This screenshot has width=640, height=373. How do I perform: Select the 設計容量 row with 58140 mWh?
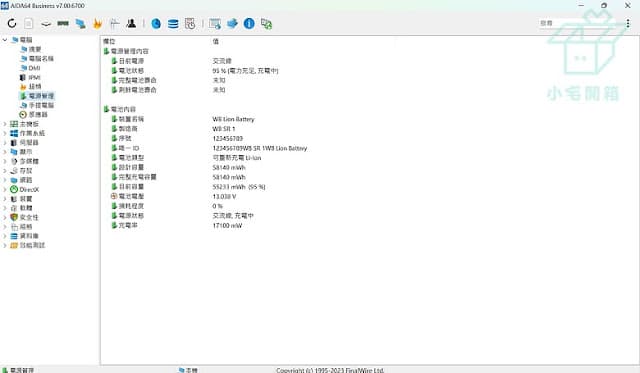[x=178, y=167]
